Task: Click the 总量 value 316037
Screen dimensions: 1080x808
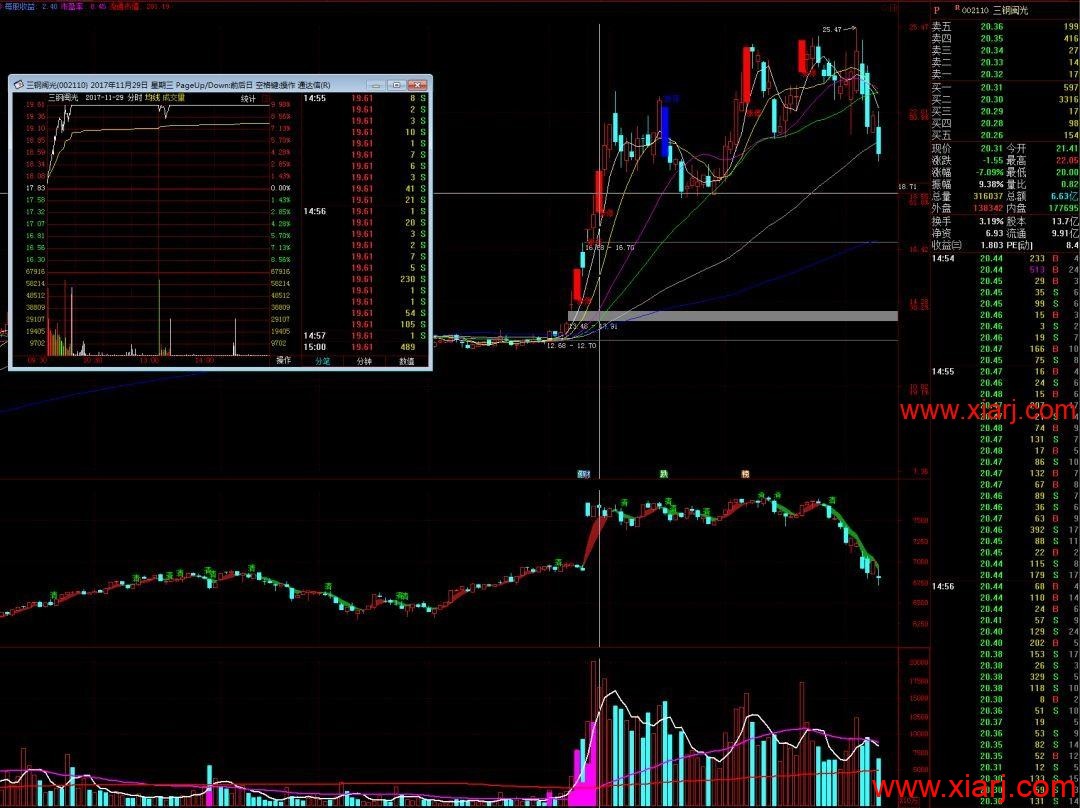Action: [x=988, y=196]
